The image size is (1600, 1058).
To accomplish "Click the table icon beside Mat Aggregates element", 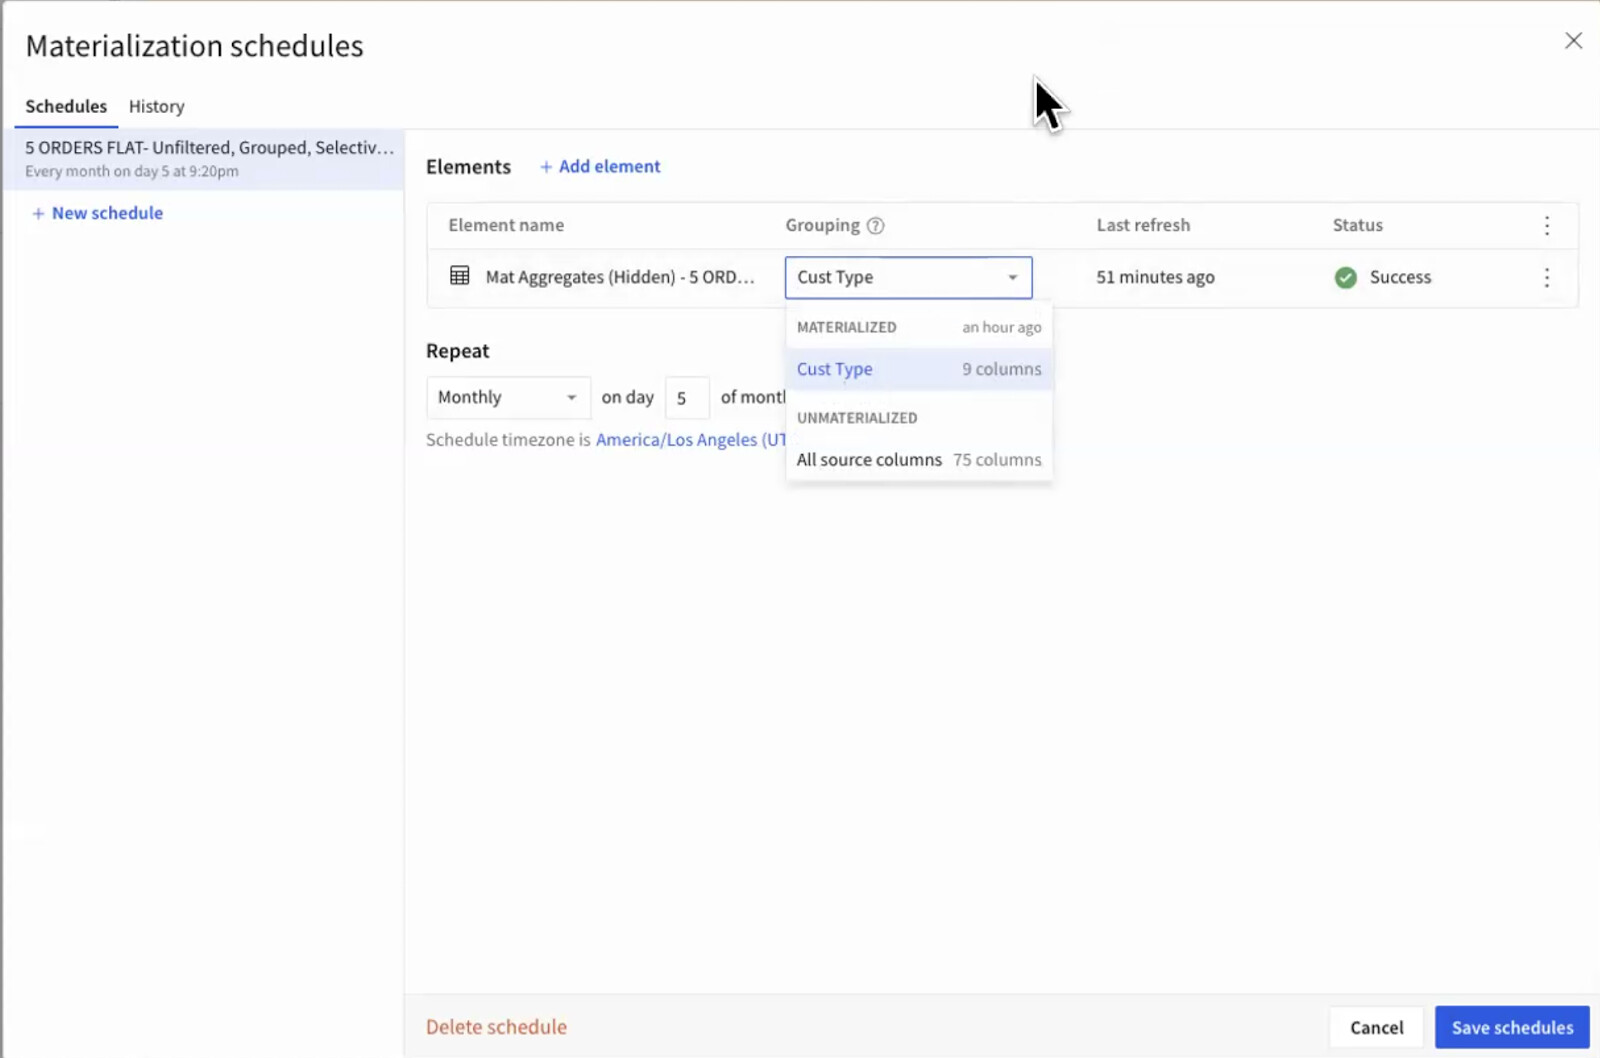I will [x=459, y=277].
